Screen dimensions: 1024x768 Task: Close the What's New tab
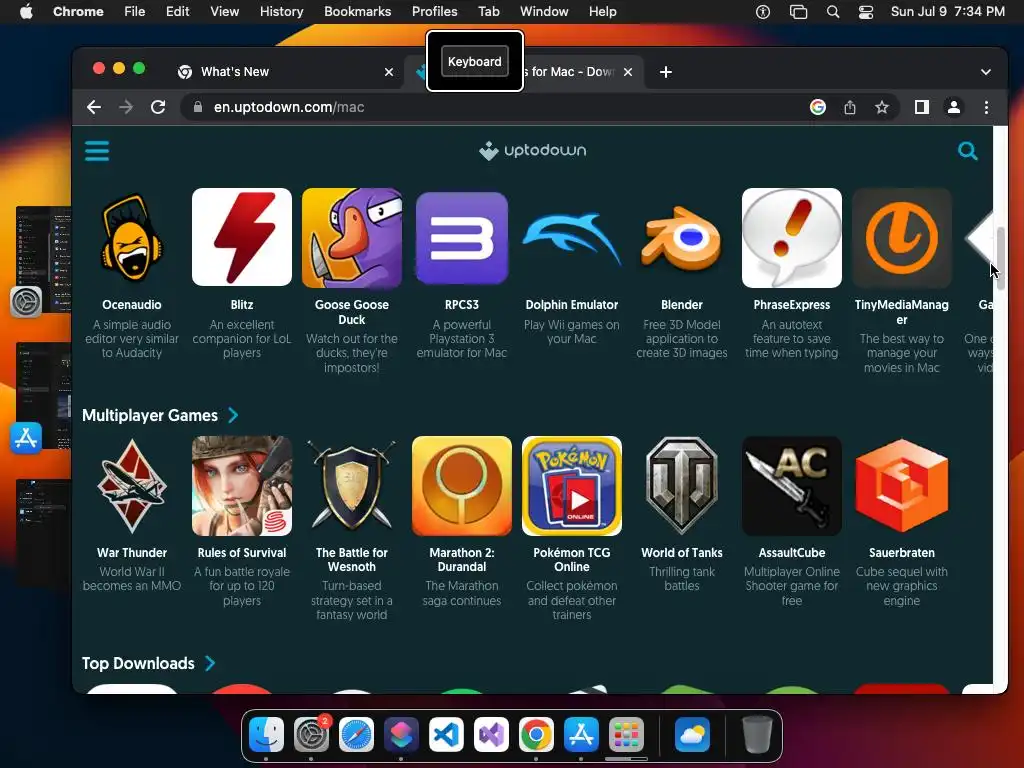pyautogui.click(x=389, y=72)
